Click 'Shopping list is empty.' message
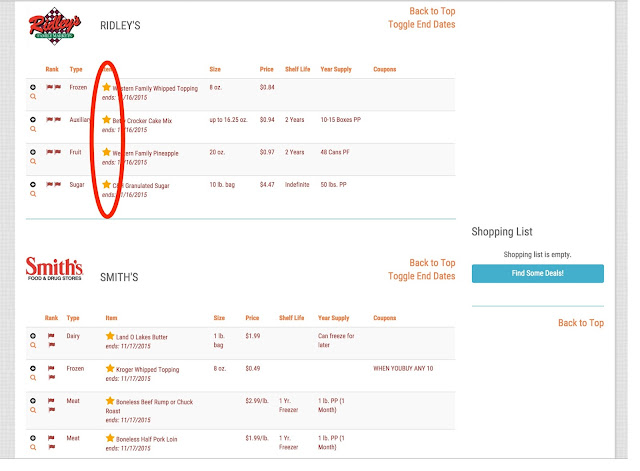 click(x=537, y=254)
